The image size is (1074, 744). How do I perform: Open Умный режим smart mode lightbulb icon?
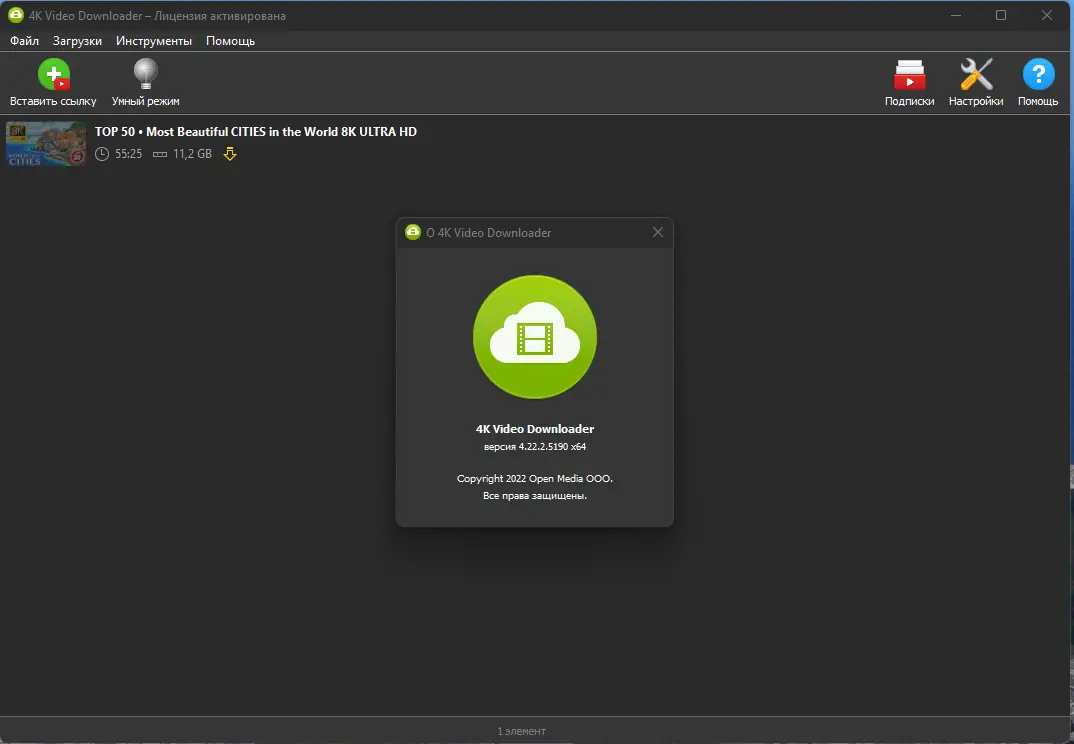pyautogui.click(x=145, y=73)
